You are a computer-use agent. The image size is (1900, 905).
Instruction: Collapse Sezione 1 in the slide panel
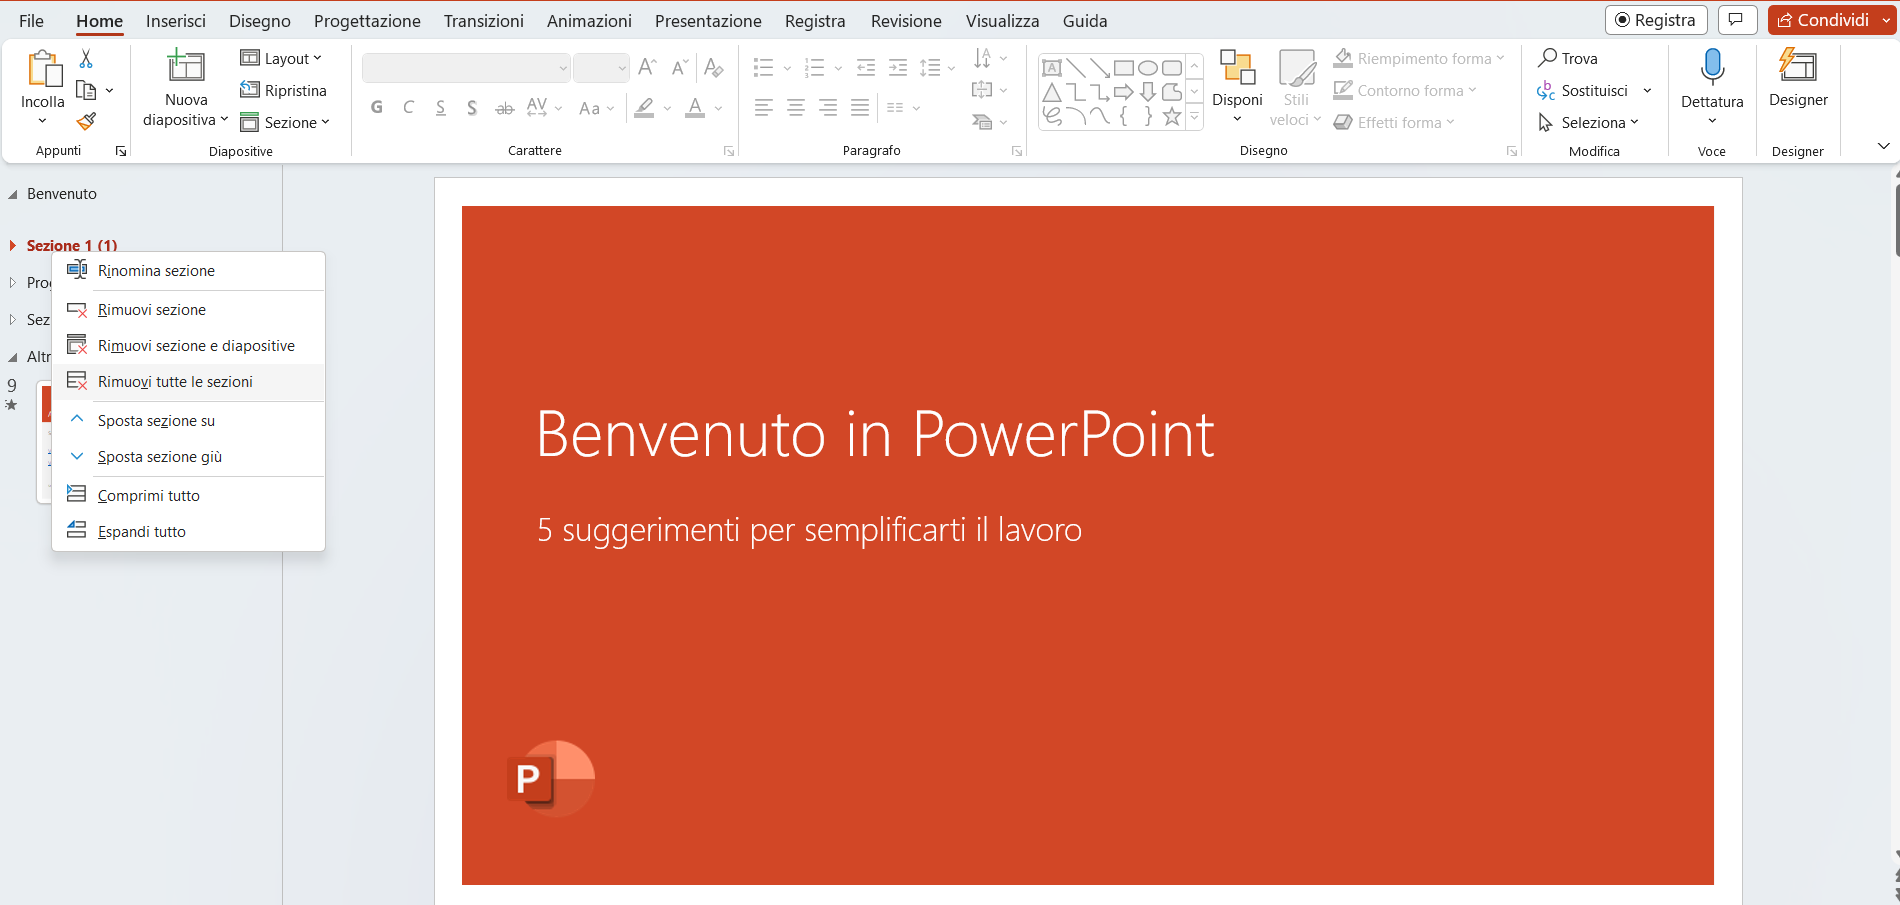(13, 245)
